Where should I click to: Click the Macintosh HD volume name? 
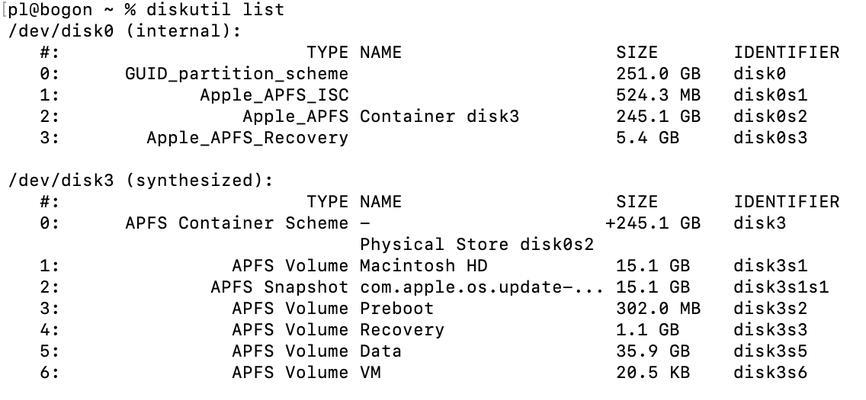click(x=424, y=266)
